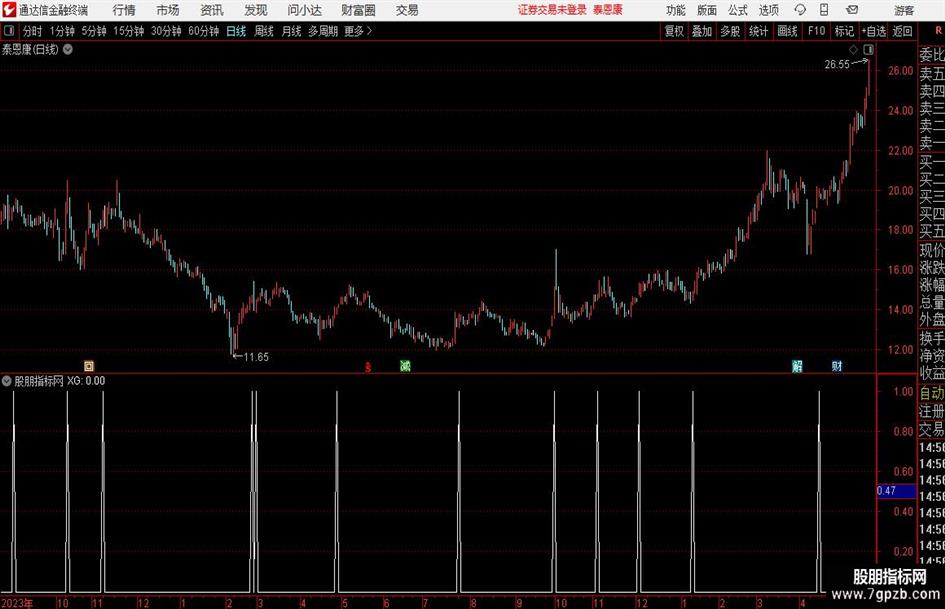945x609 pixels.
Task: Click the XG: 0.00 indicator value
Action: 86,381
